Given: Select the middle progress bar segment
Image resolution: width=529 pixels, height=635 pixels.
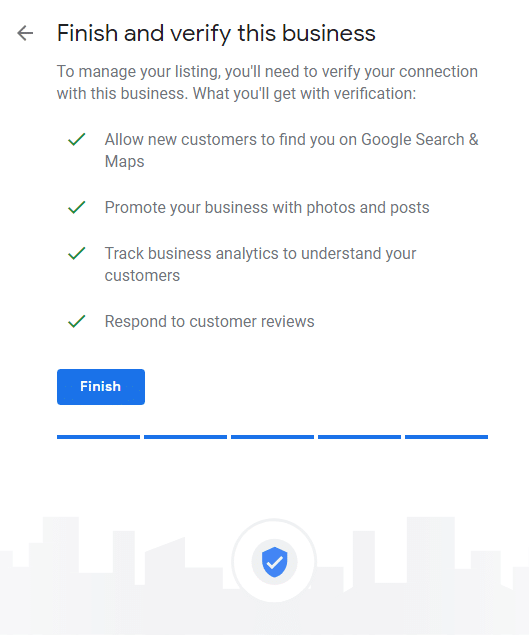Looking at the screenshot, I should tap(273, 437).
